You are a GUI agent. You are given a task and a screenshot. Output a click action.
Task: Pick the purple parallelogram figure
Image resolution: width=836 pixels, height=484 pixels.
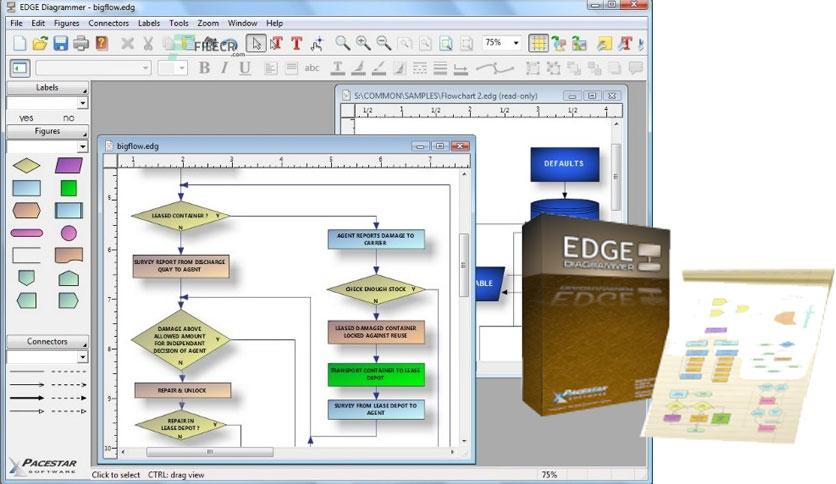[x=69, y=165]
